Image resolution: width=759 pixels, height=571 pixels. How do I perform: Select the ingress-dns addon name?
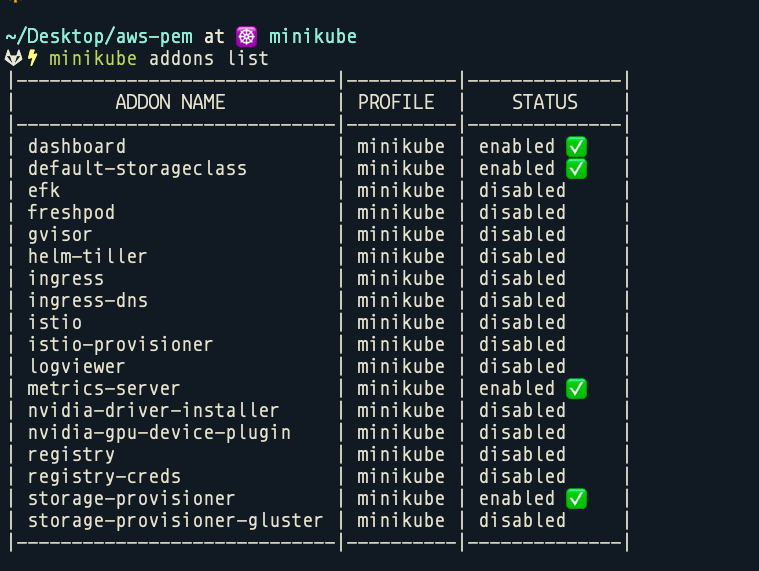(88, 301)
